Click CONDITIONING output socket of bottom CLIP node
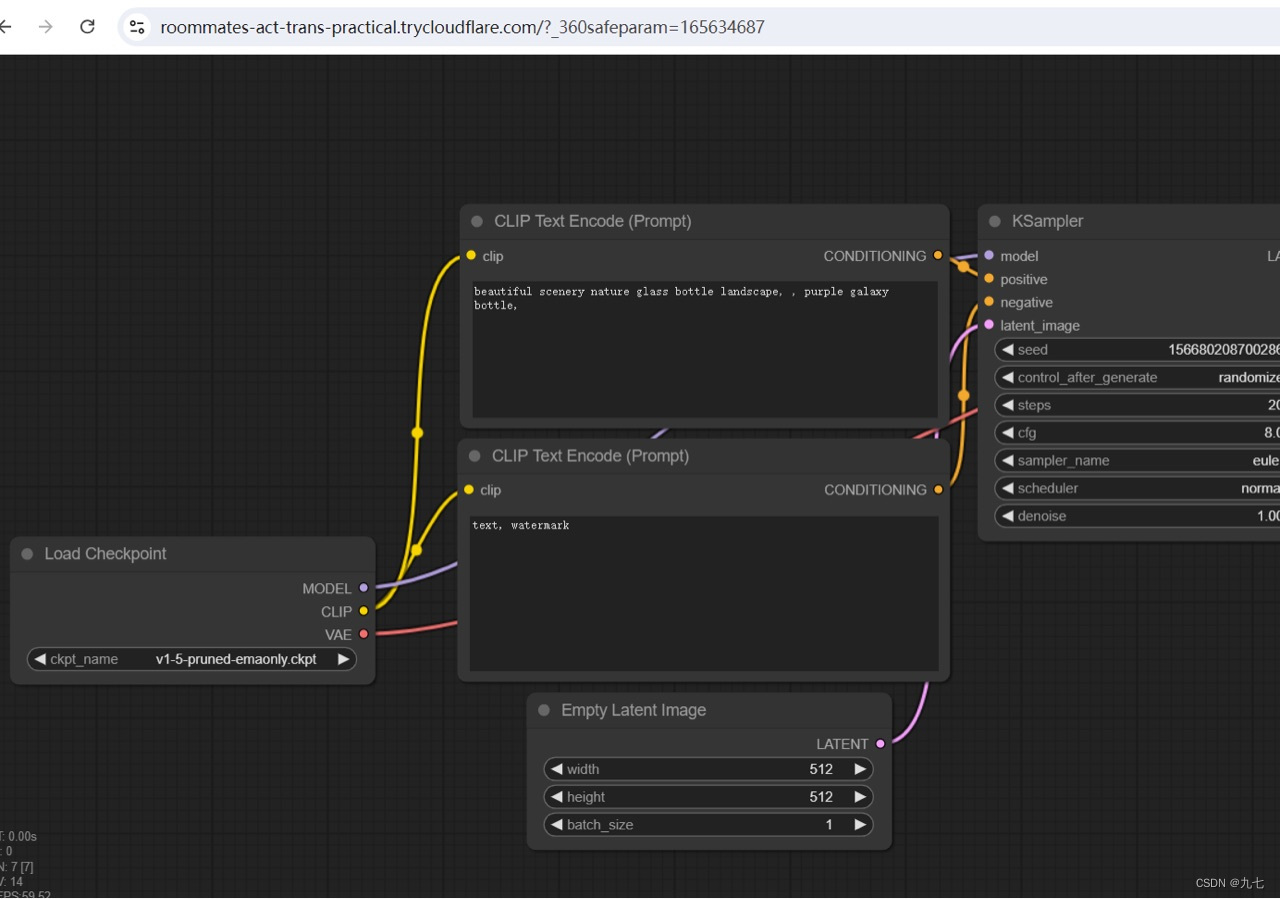 click(938, 490)
